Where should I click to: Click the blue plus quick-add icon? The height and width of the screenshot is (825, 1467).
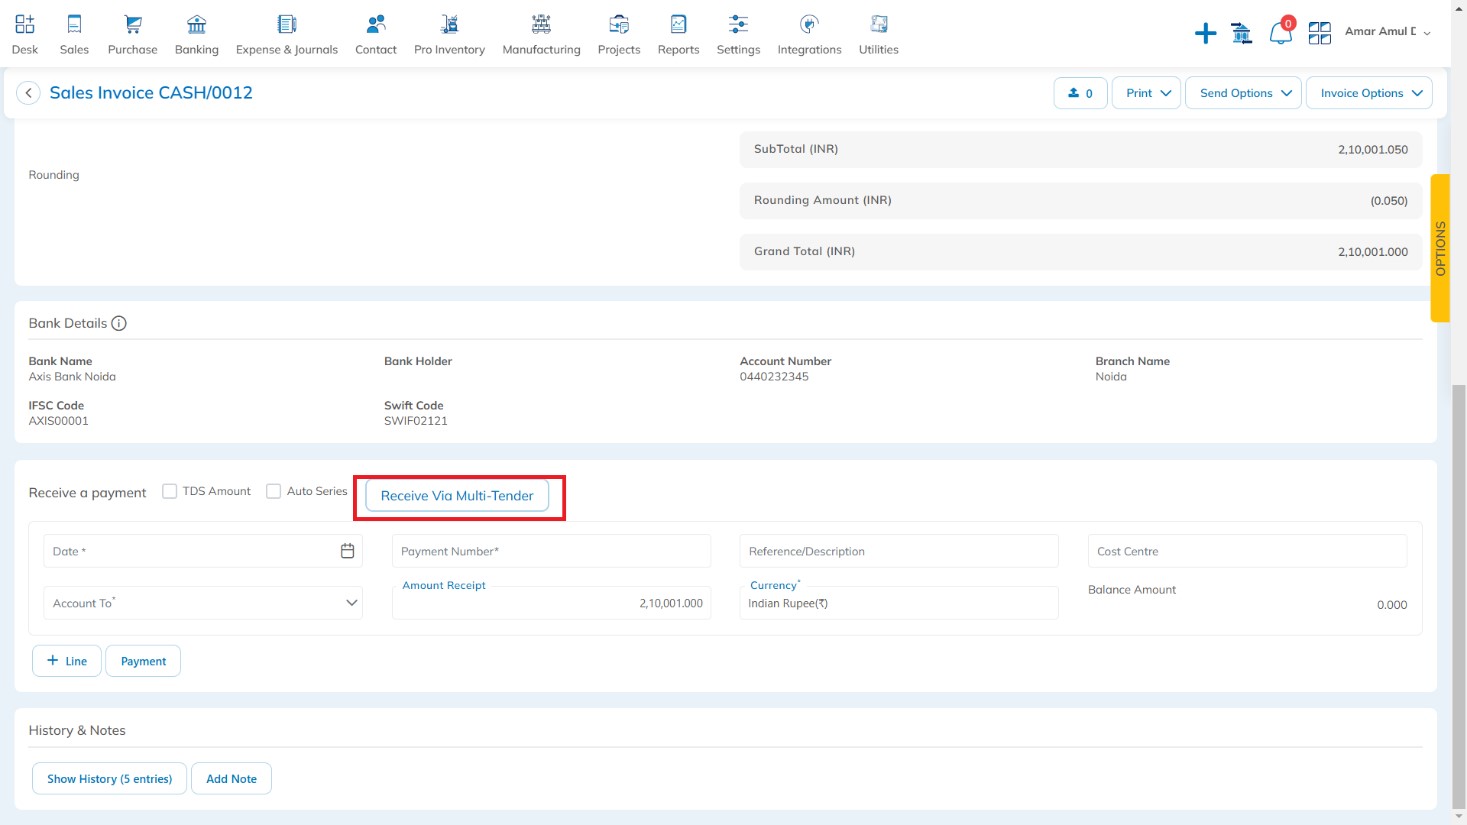tap(1206, 33)
